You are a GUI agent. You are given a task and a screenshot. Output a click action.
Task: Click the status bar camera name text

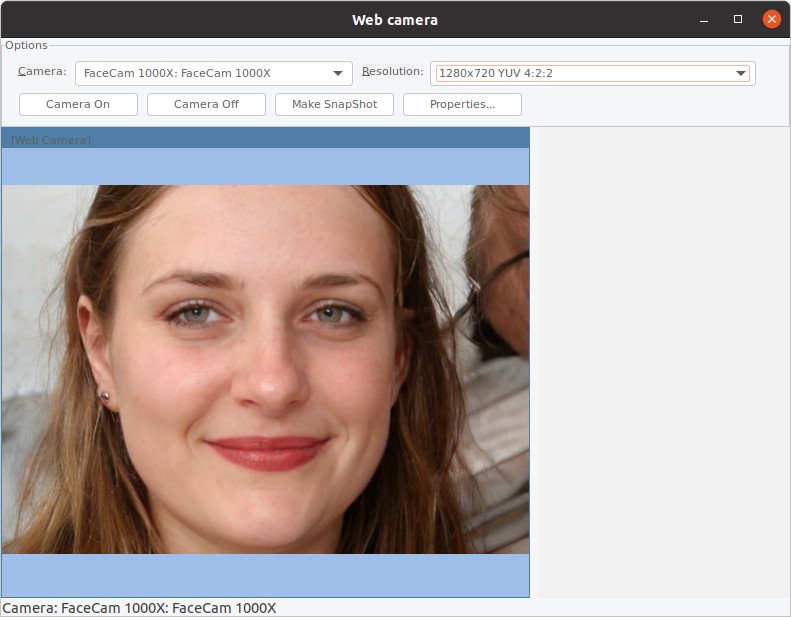139,608
